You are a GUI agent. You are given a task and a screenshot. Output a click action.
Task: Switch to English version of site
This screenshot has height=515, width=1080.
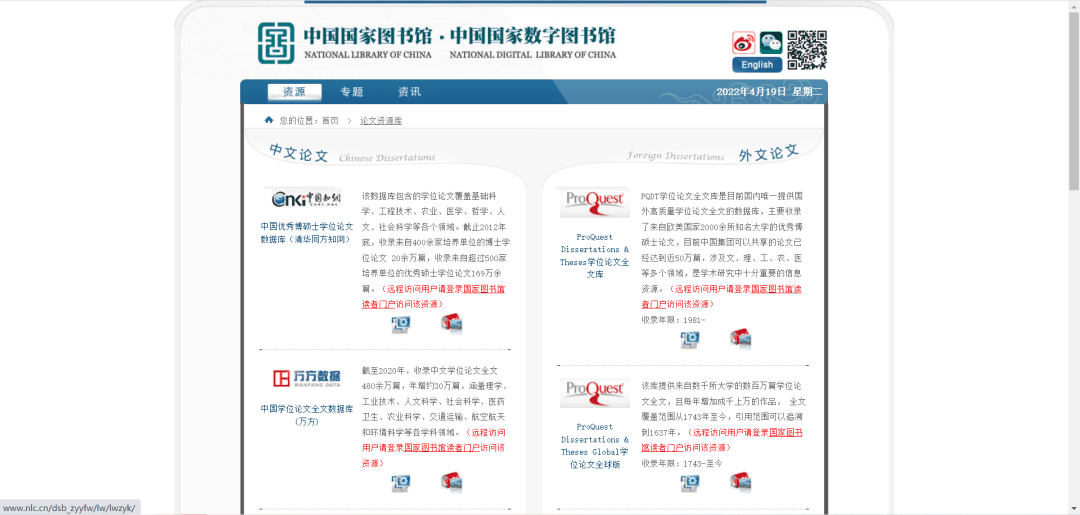point(757,65)
